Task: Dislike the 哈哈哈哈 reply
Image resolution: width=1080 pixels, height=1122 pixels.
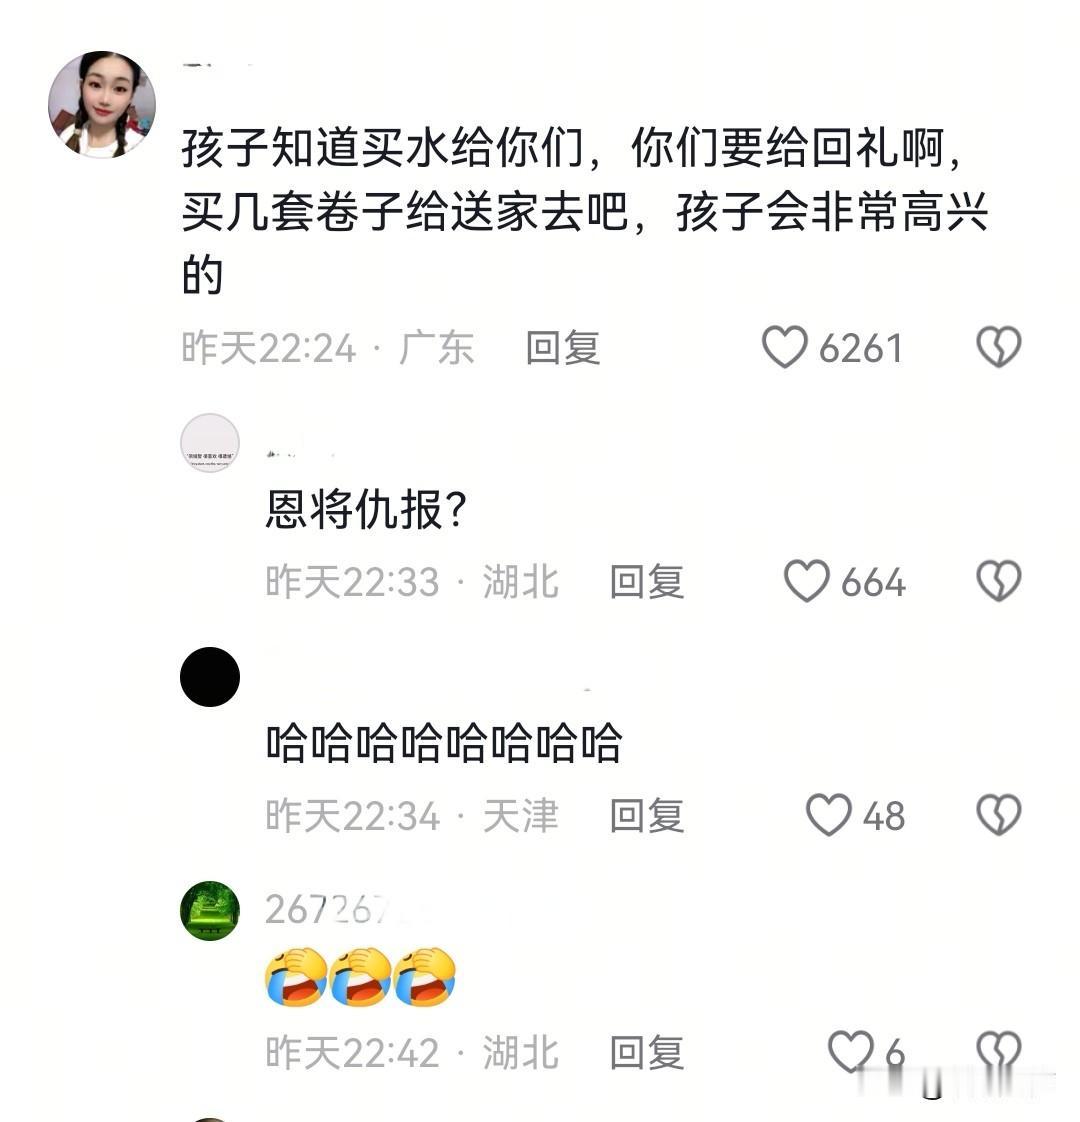Action: coord(998,815)
